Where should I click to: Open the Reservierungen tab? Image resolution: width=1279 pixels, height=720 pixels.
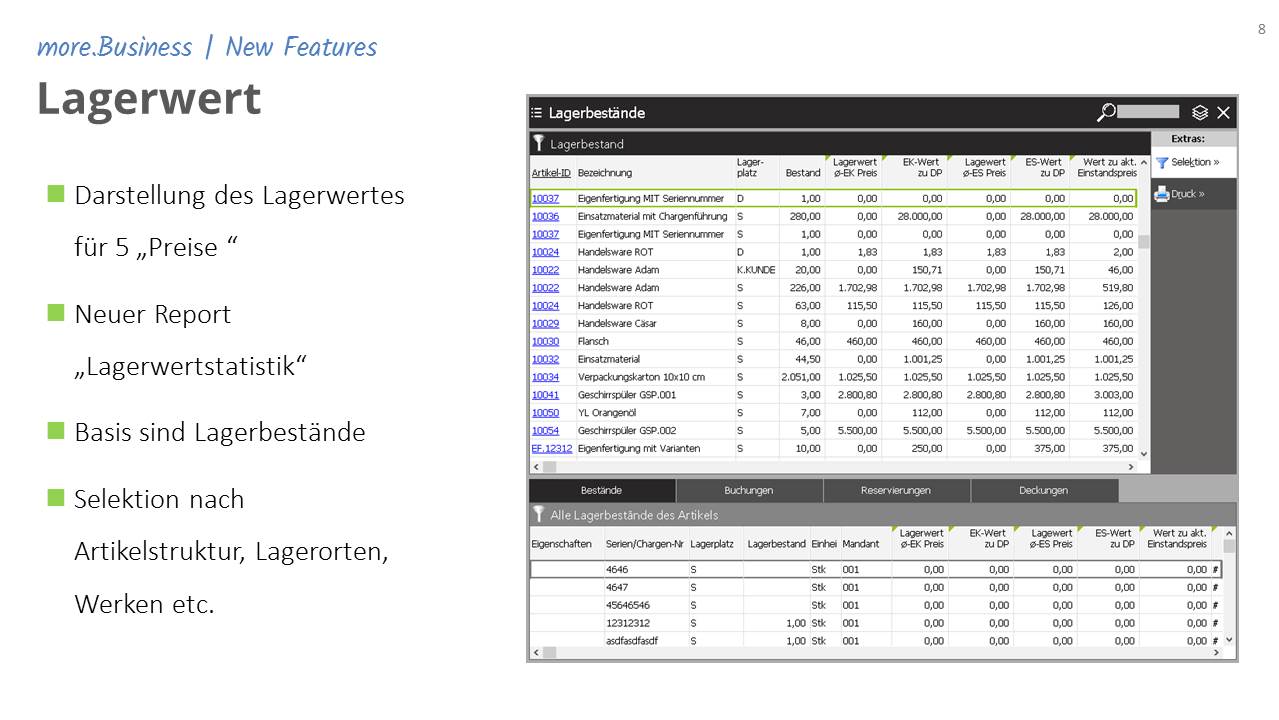click(896, 490)
